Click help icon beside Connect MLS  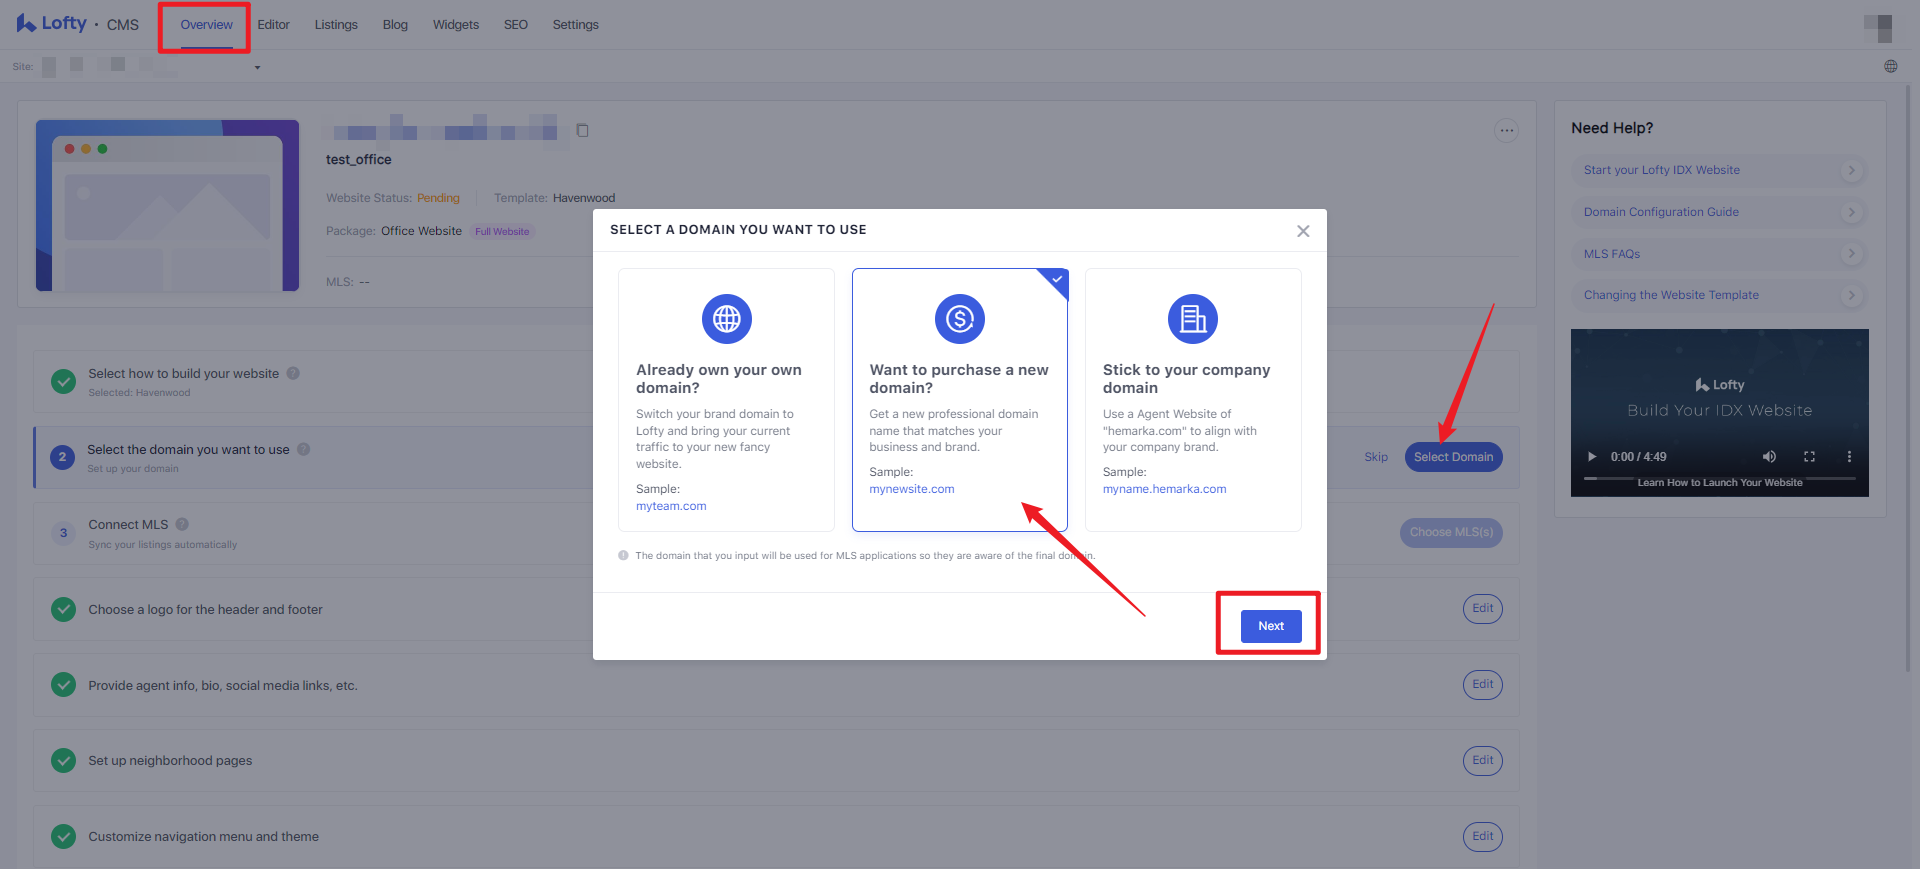click(182, 524)
